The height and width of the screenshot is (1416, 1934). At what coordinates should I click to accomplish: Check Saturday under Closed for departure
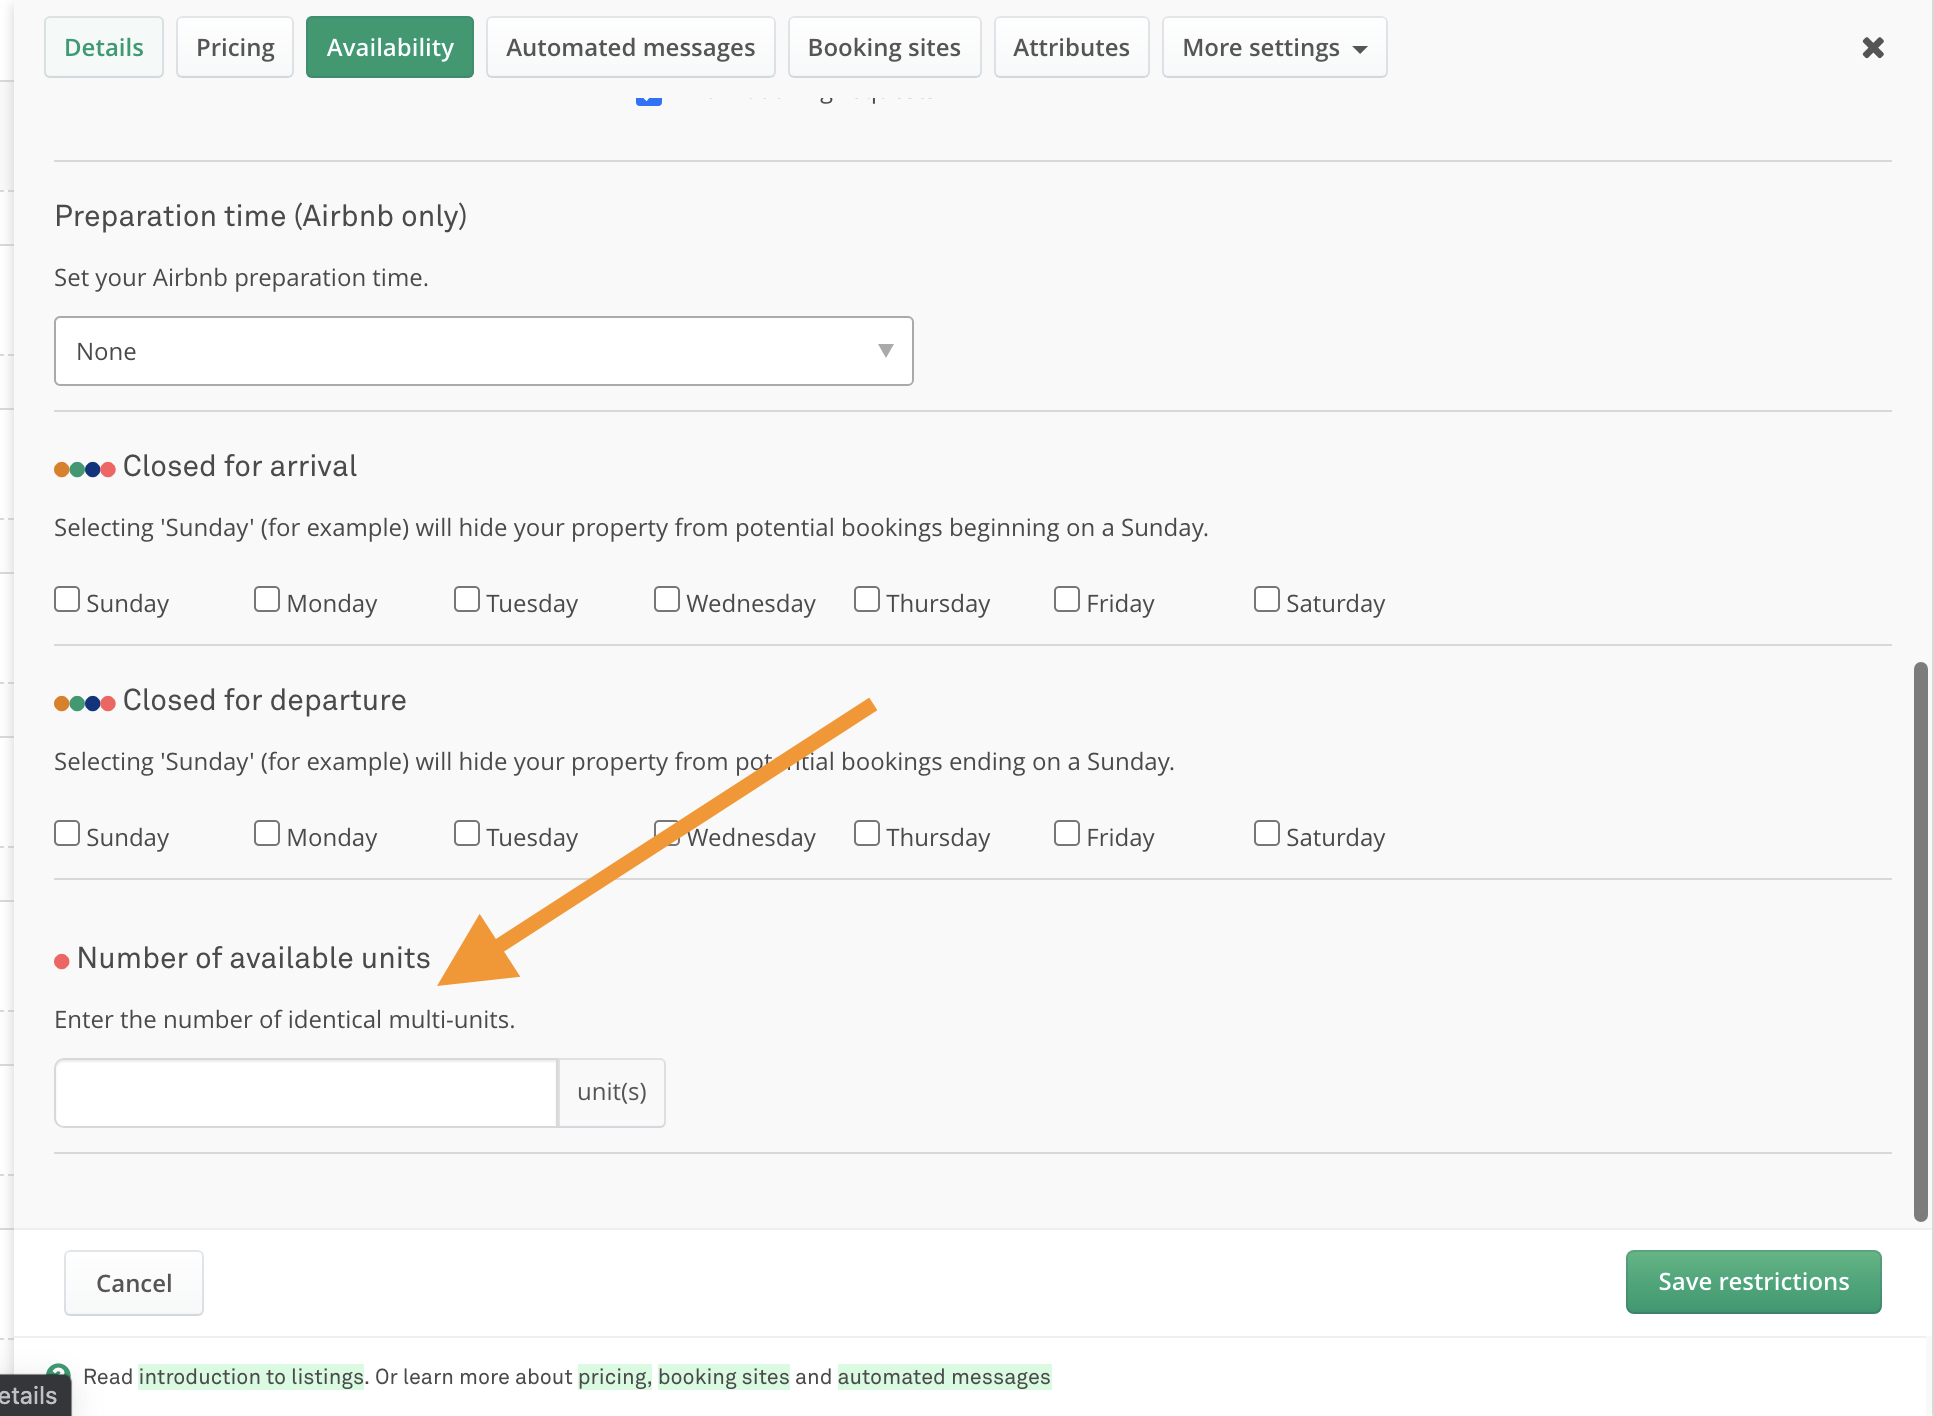click(1267, 834)
